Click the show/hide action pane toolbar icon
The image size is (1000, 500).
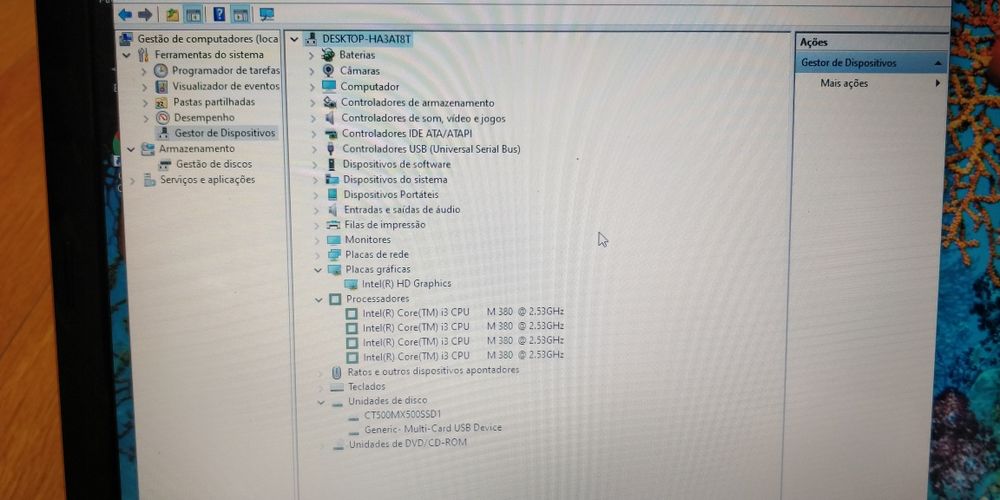tap(240, 14)
